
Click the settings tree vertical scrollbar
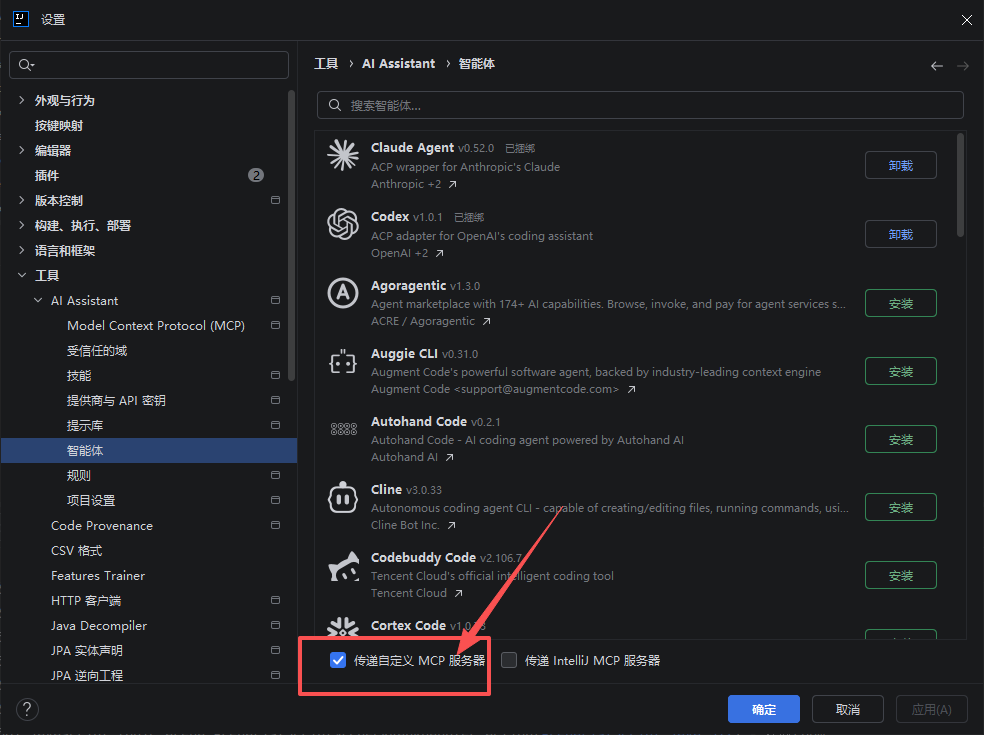291,235
